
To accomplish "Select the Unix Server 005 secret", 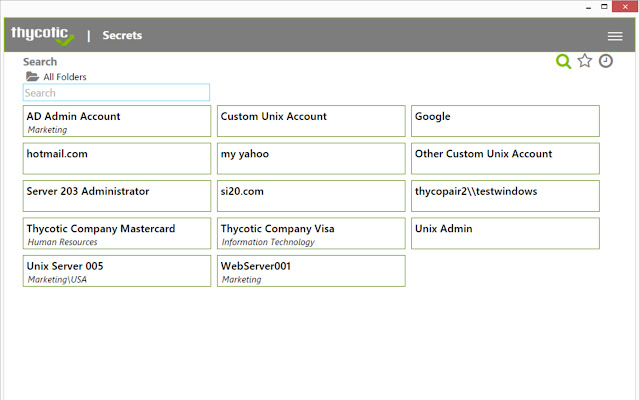I will click(x=117, y=271).
